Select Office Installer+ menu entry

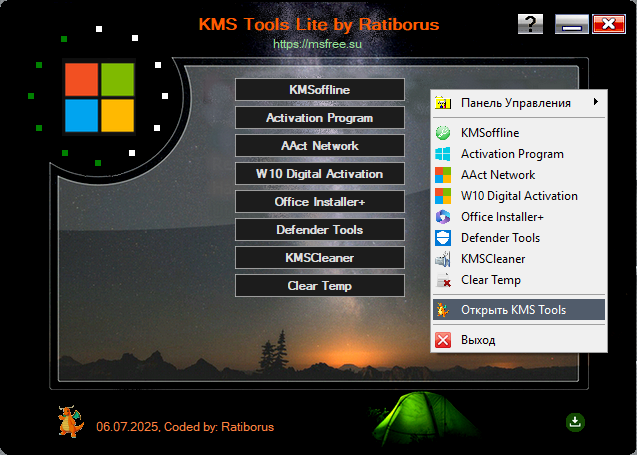coord(519,217)
